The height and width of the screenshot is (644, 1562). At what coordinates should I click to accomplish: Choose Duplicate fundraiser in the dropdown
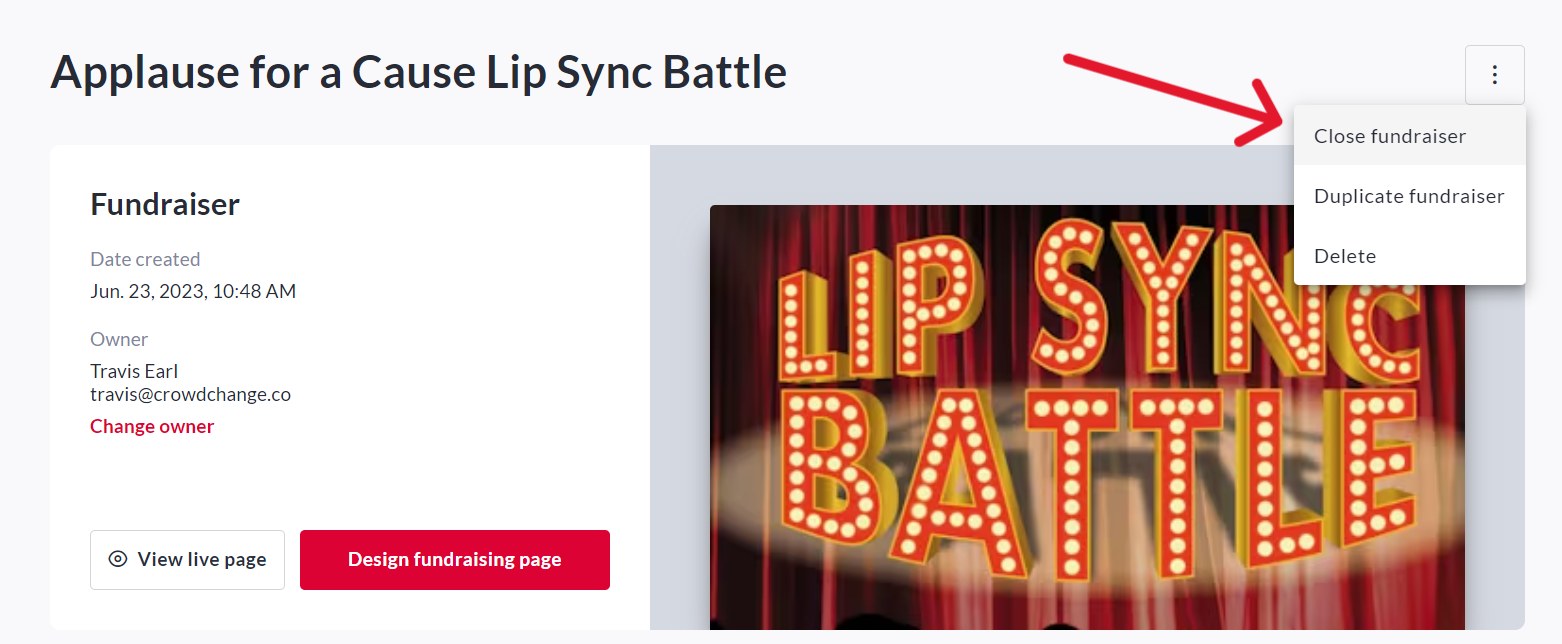pos(1408,196)
